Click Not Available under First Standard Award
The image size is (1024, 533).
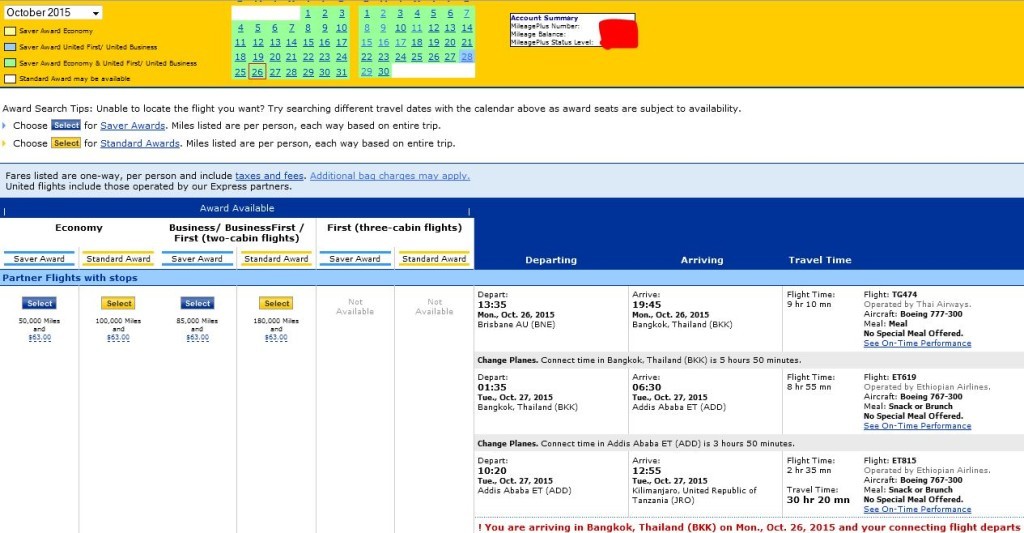click(434, 307)
